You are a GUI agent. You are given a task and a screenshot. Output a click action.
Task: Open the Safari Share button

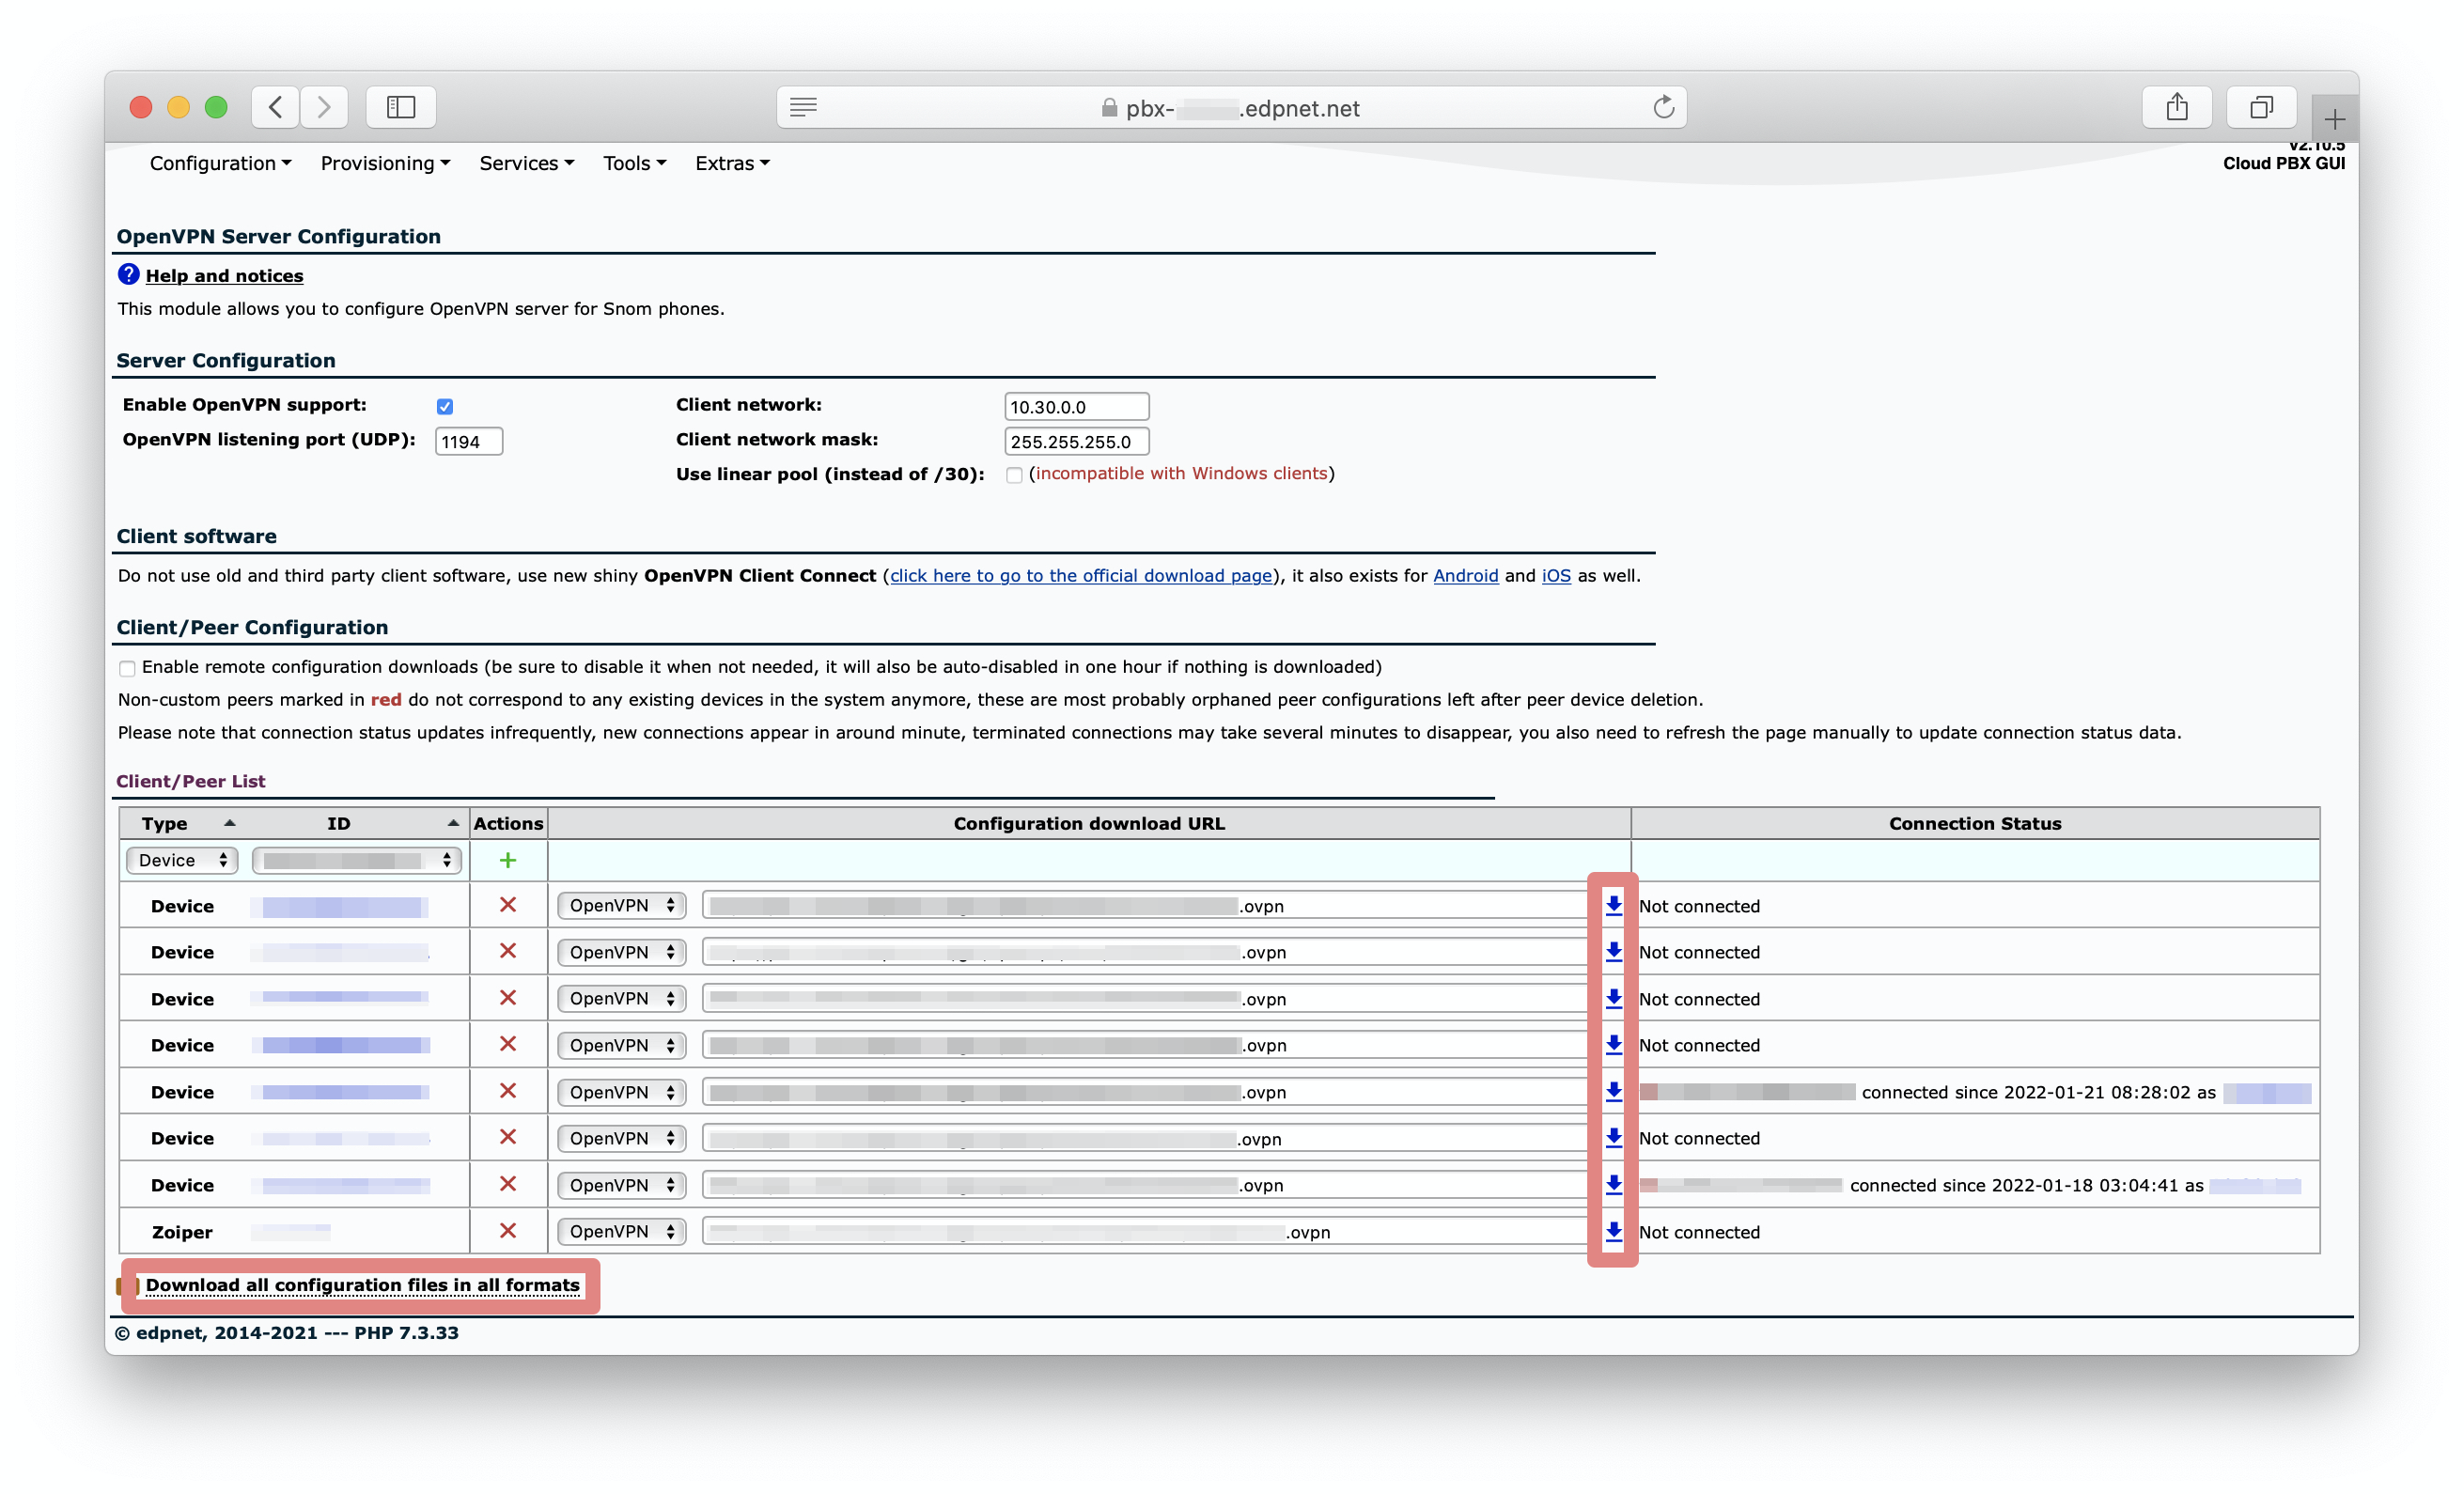(2177, 107)
